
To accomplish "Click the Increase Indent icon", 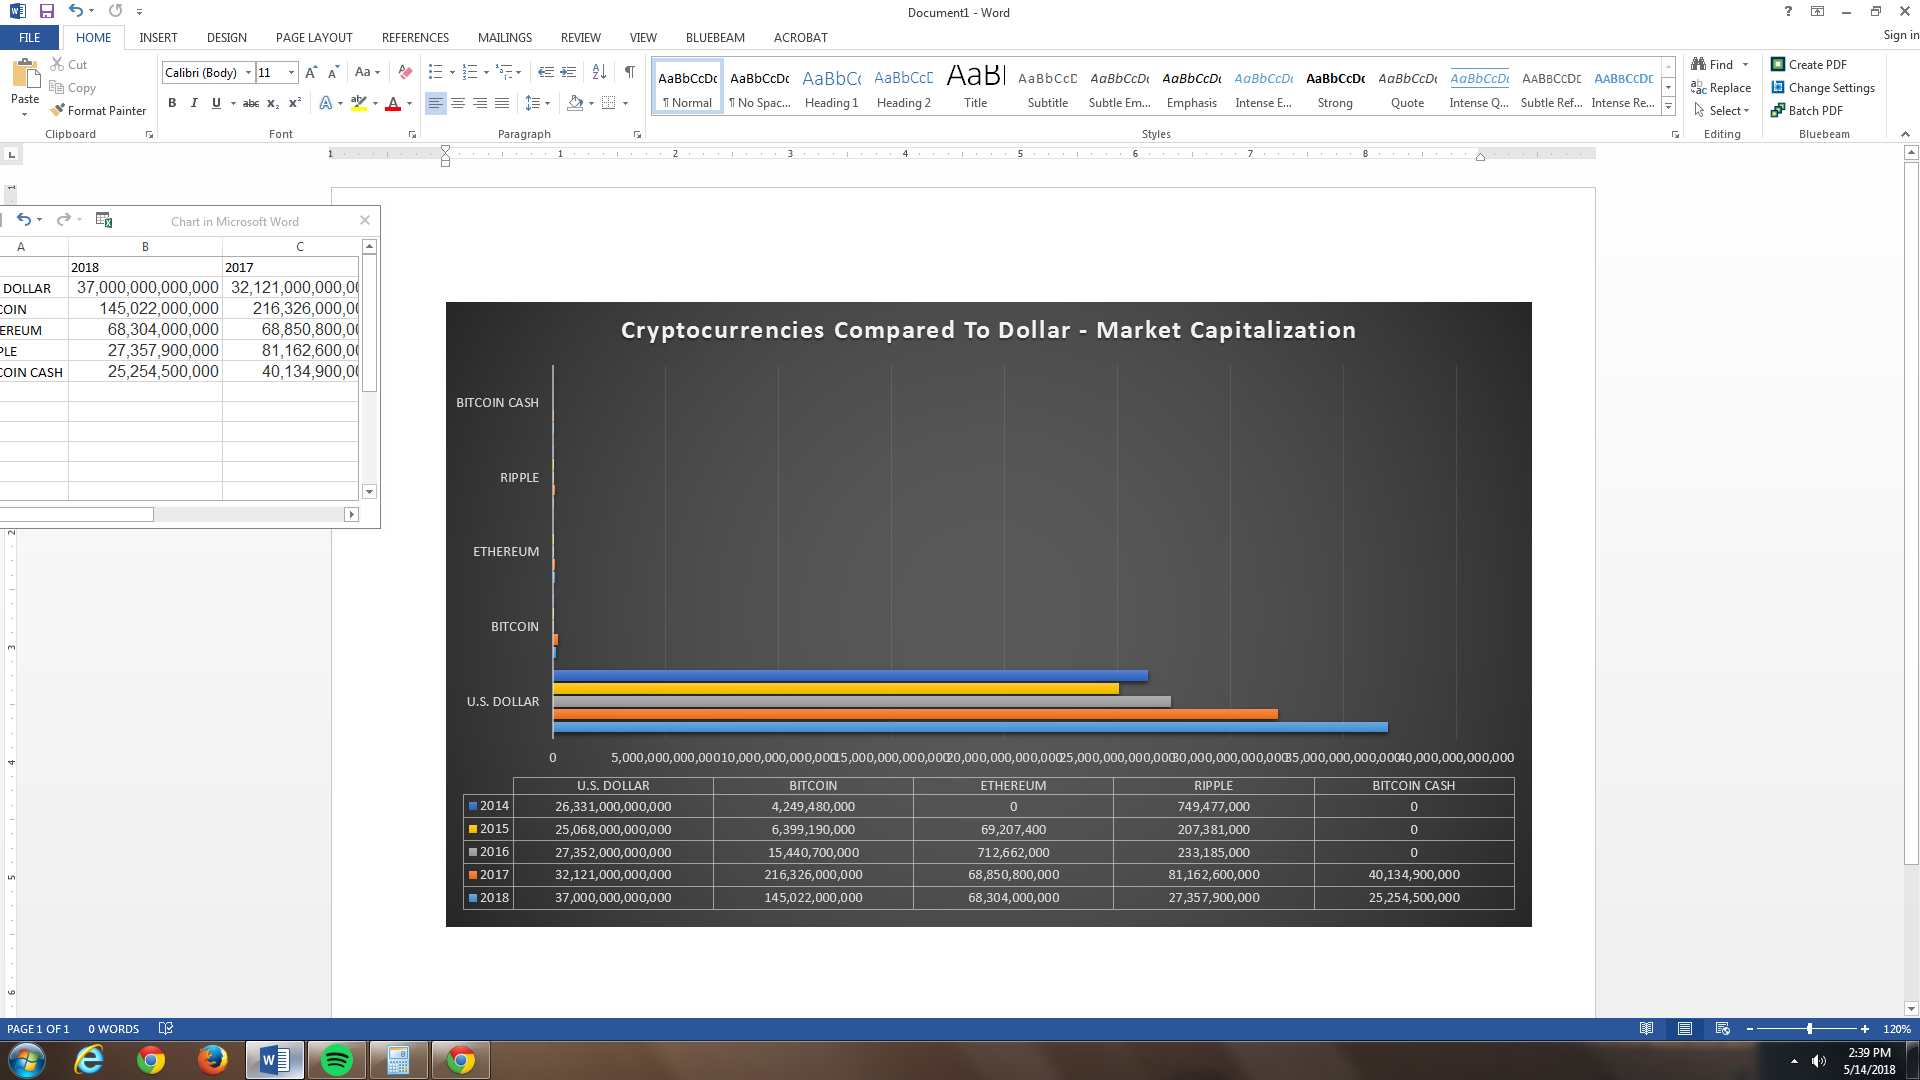I will 568,72.
